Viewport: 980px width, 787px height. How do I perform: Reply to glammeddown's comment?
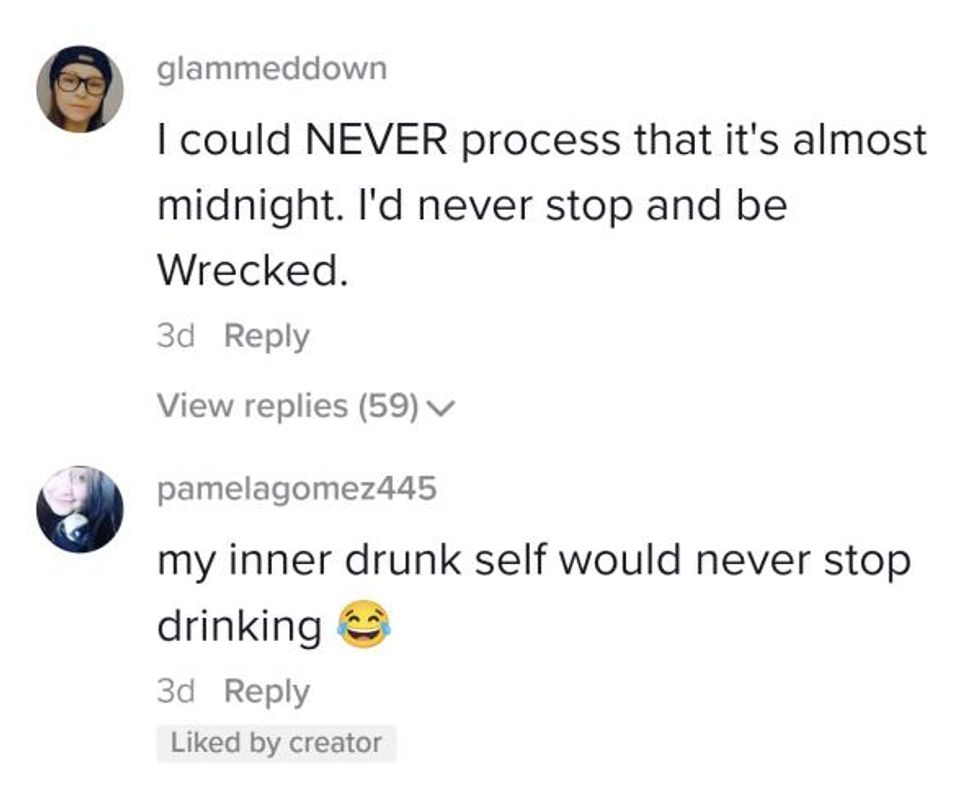[266, 336]
